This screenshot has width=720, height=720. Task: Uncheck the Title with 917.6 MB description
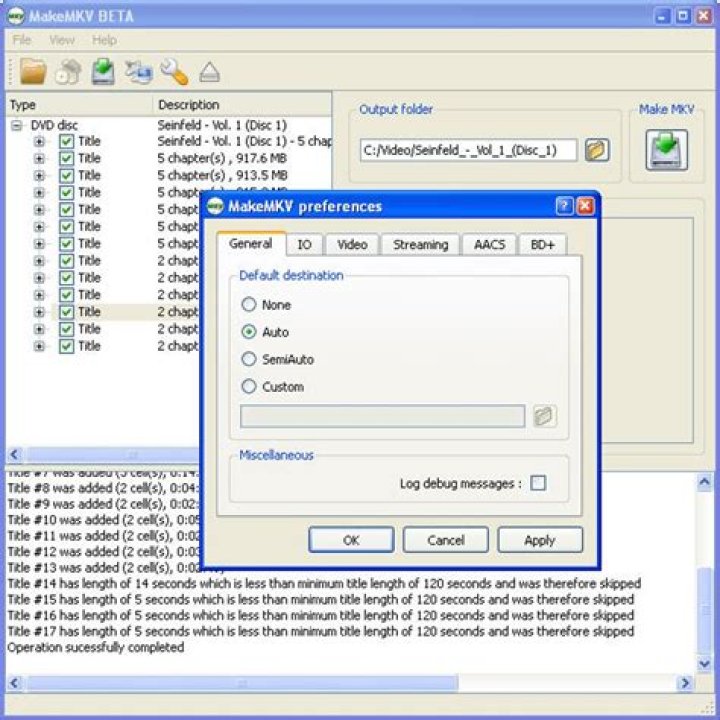pyautogui.click(x=67, y=158)
